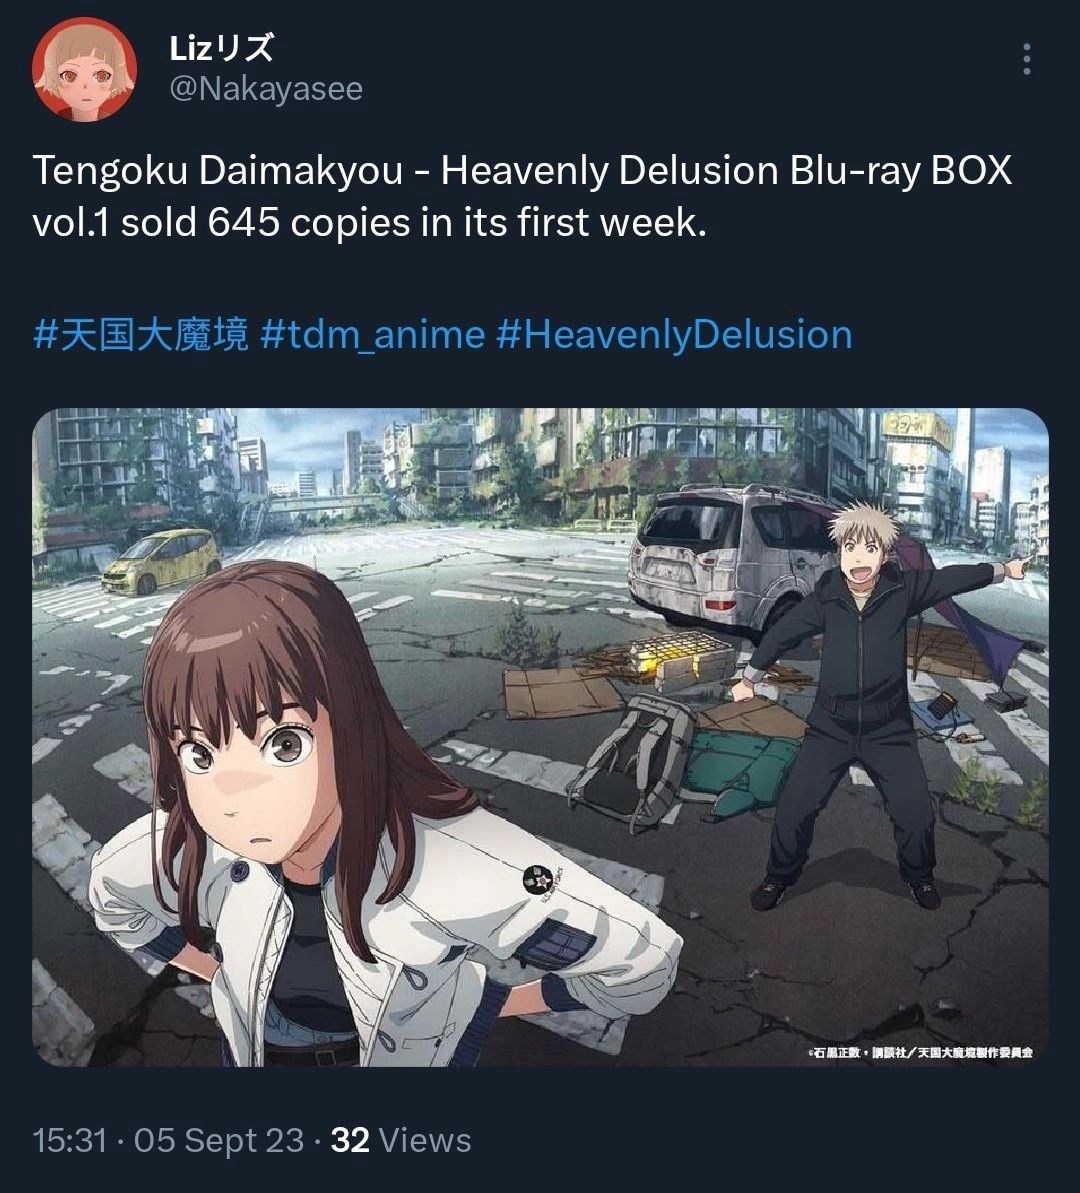Screen dimensions: 1080x1193
Task: Open the #HeavenlyDelusion hashtag
Action: pos(674,336)
